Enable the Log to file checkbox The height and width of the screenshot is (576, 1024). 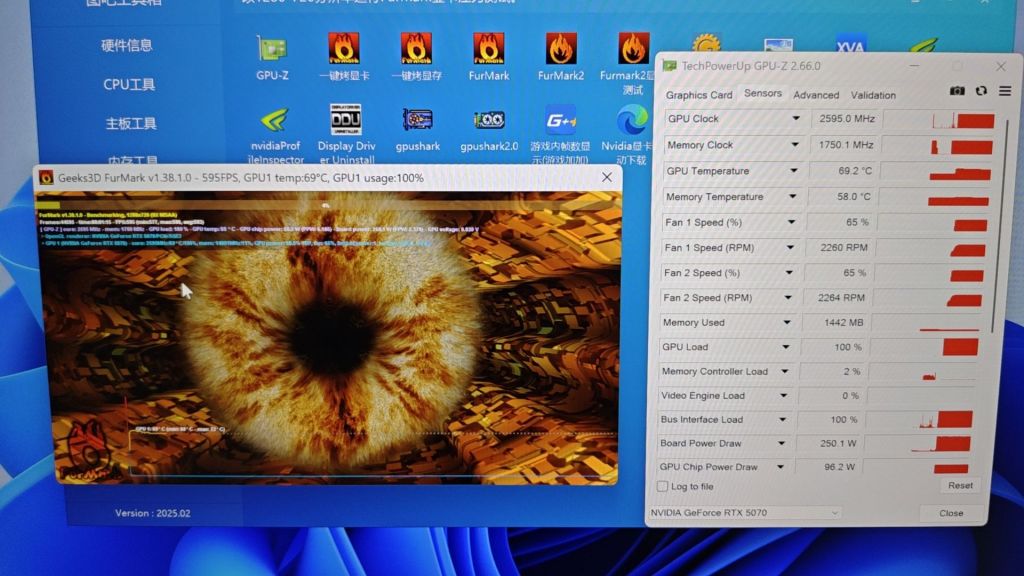click(x=662, y=487)
